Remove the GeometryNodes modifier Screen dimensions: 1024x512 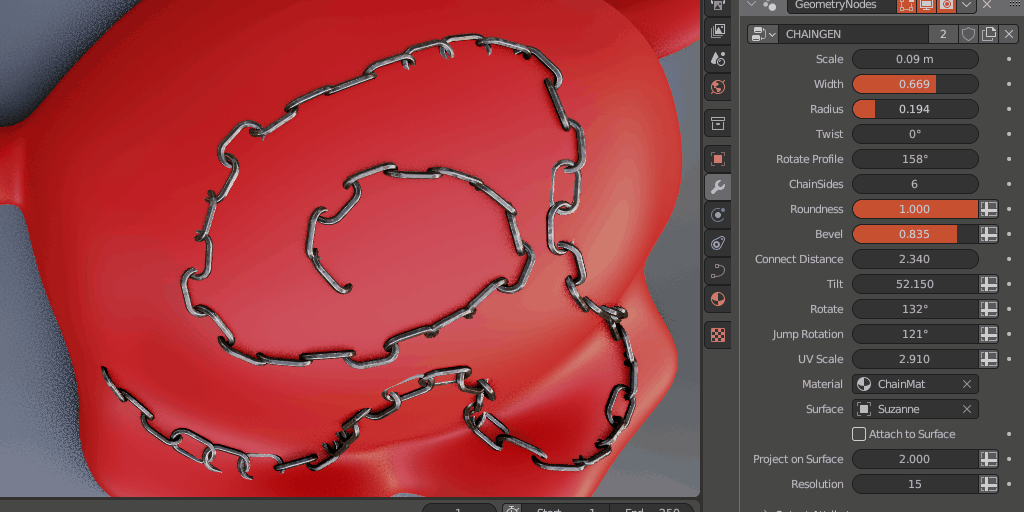click(x=987, y=5)
